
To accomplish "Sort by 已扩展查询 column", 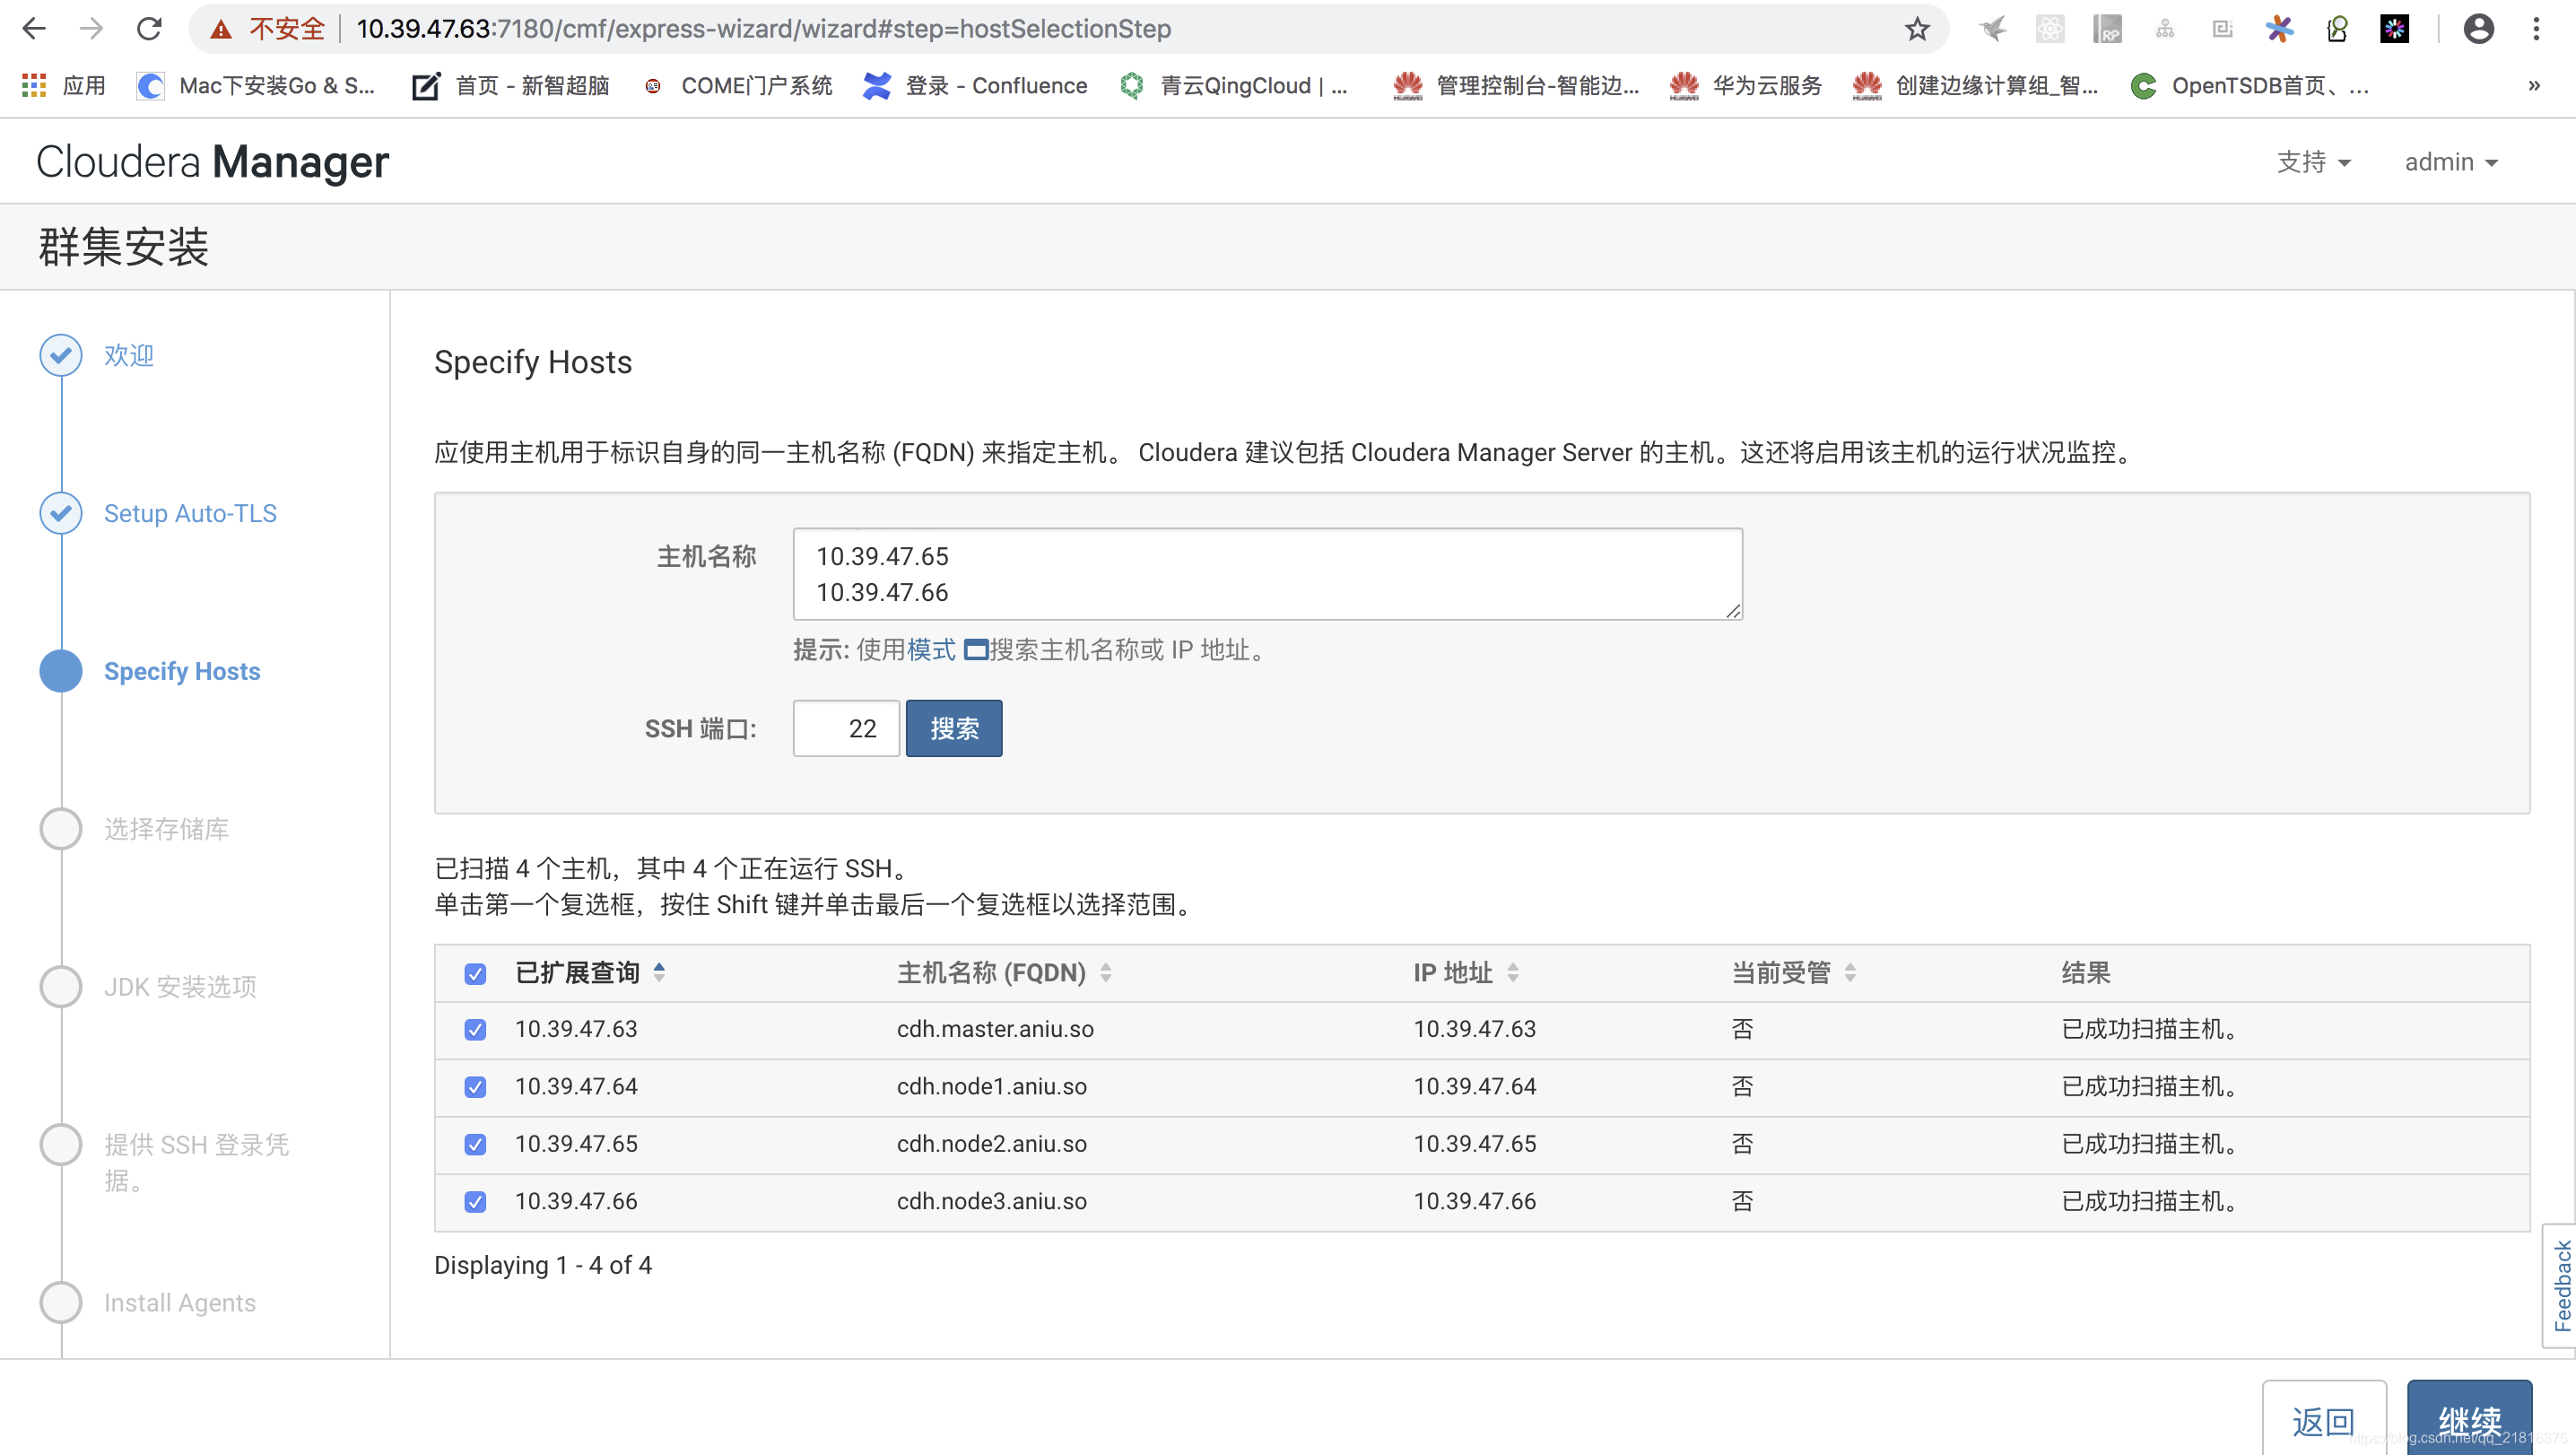I will click(x=590, y=973).
